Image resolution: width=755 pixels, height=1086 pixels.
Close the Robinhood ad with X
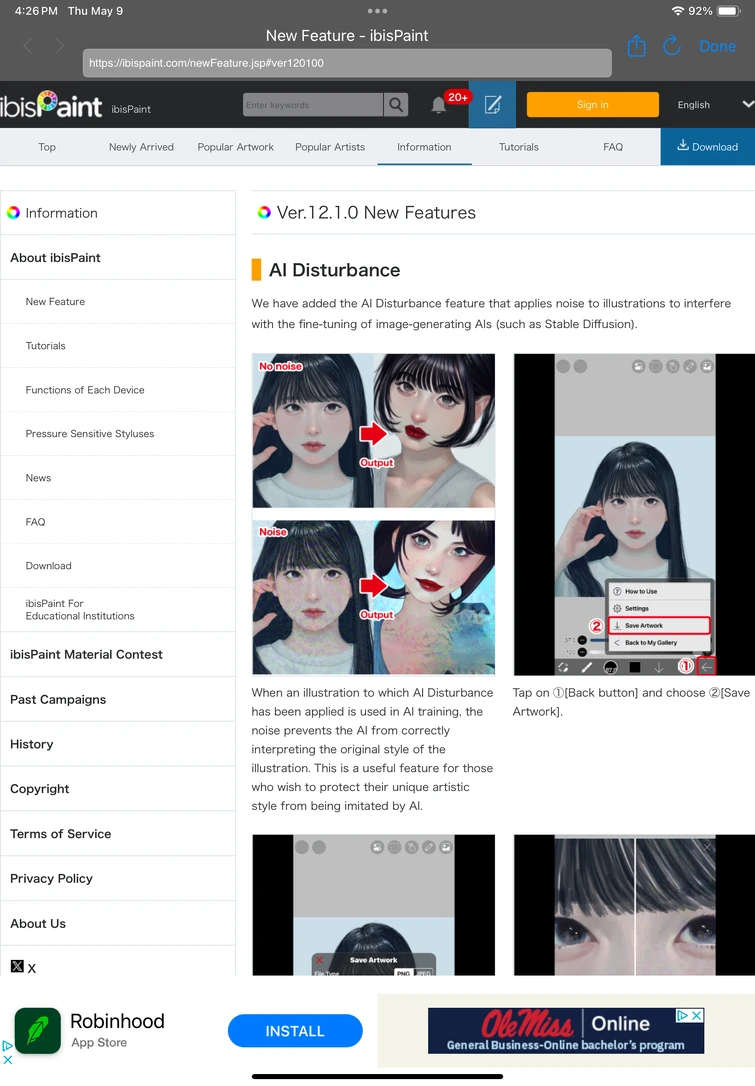point(8,1060)
